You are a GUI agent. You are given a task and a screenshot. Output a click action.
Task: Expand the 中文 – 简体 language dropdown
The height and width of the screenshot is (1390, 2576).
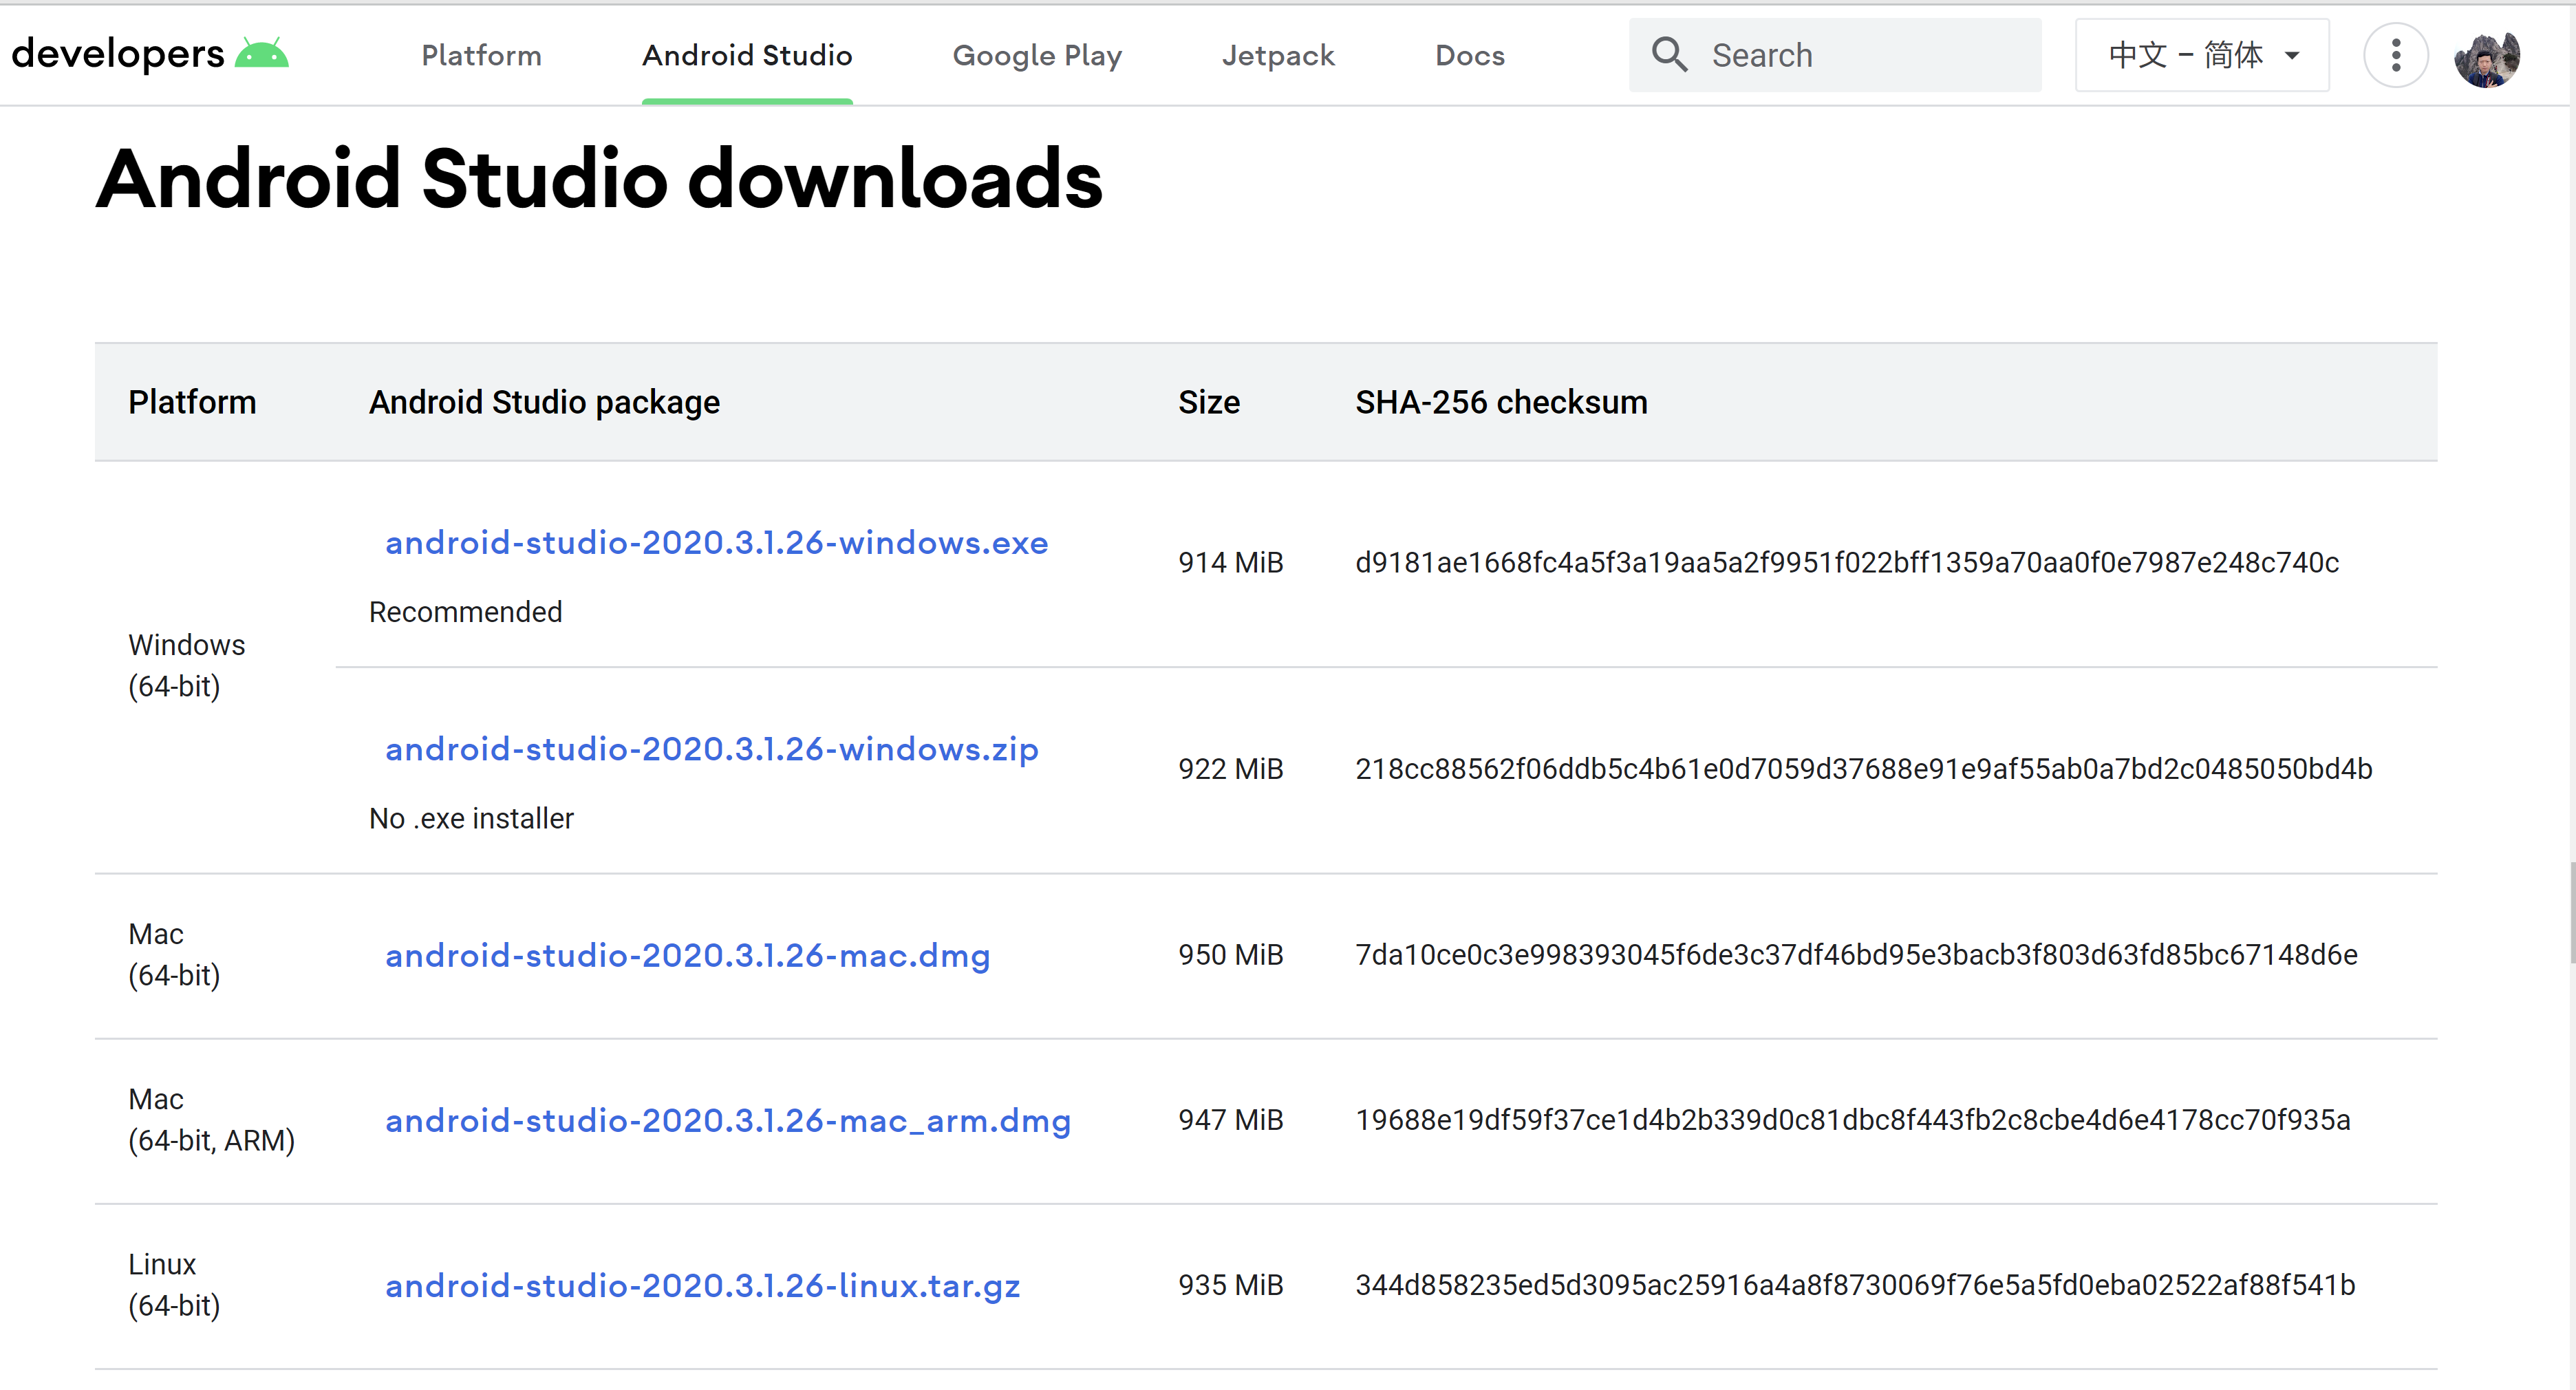click(x=2202, y=55)
